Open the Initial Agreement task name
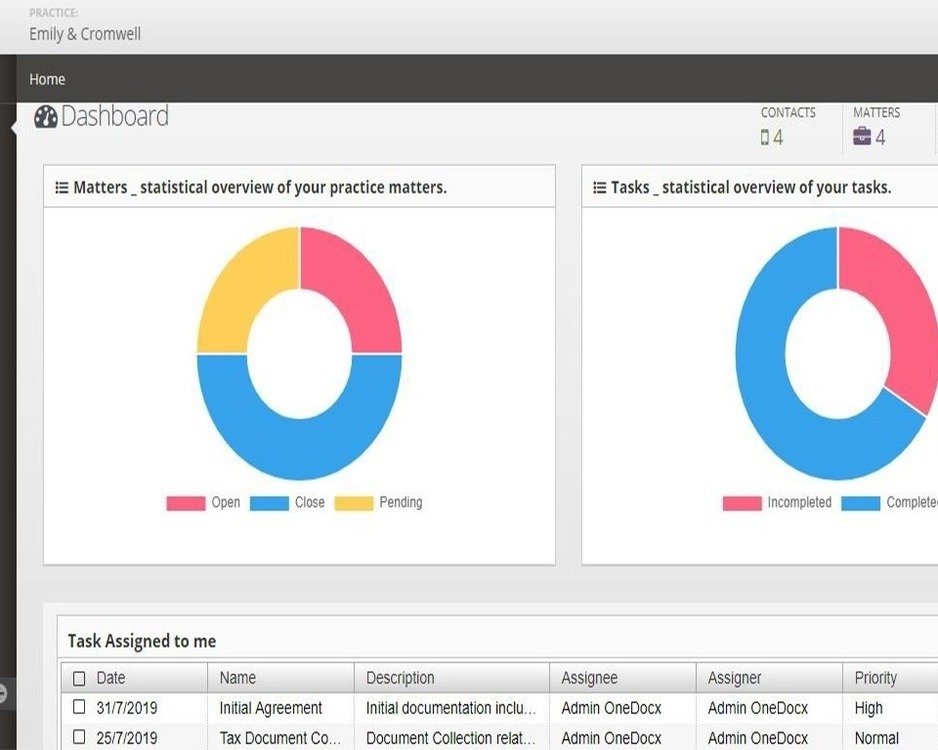This screenshot has height=750, width=938. point(270,708)
